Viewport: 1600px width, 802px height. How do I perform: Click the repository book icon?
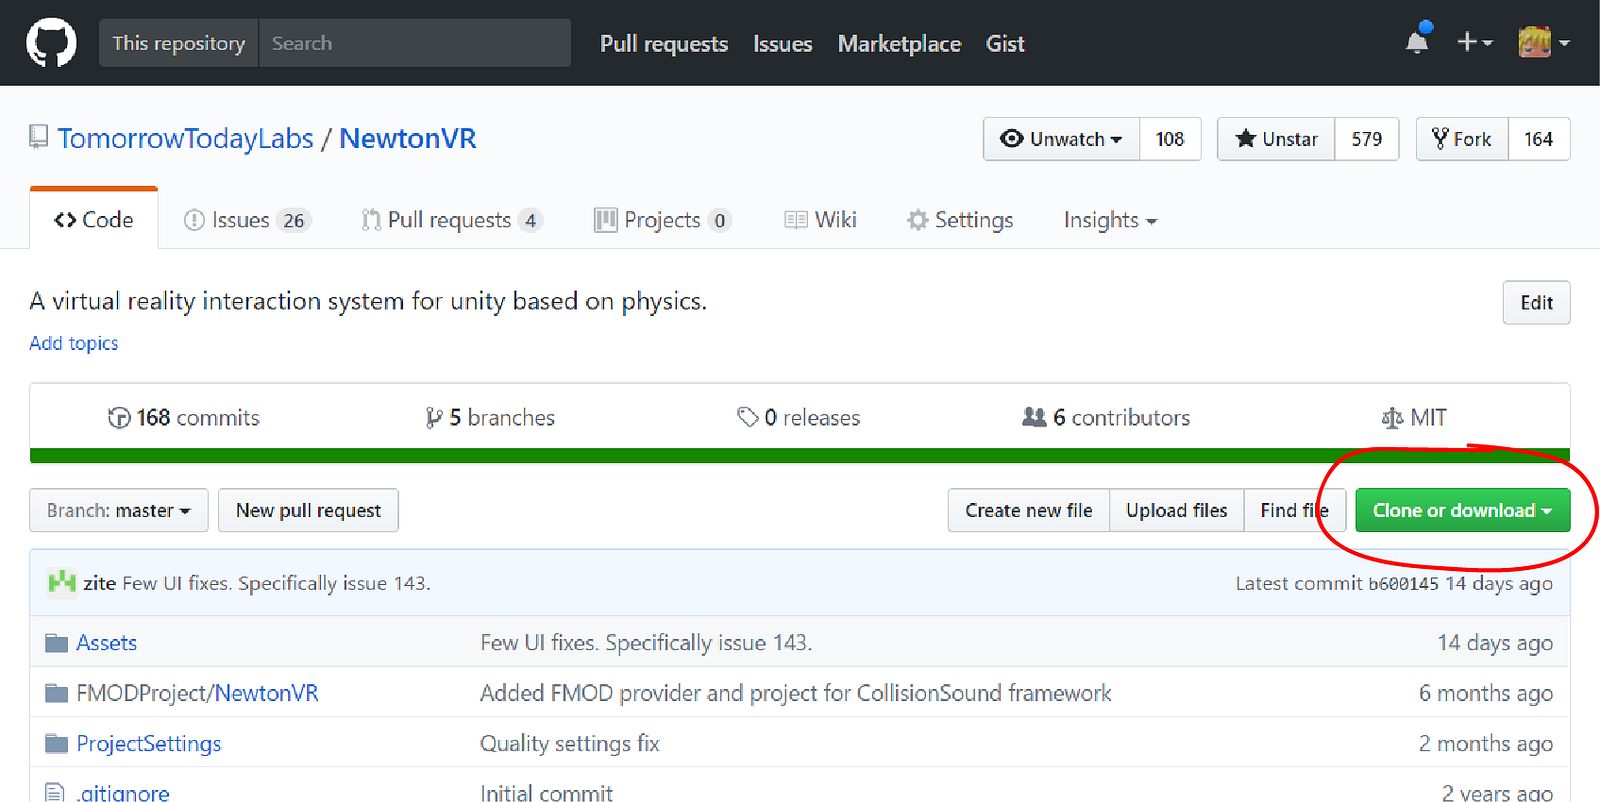39,137
